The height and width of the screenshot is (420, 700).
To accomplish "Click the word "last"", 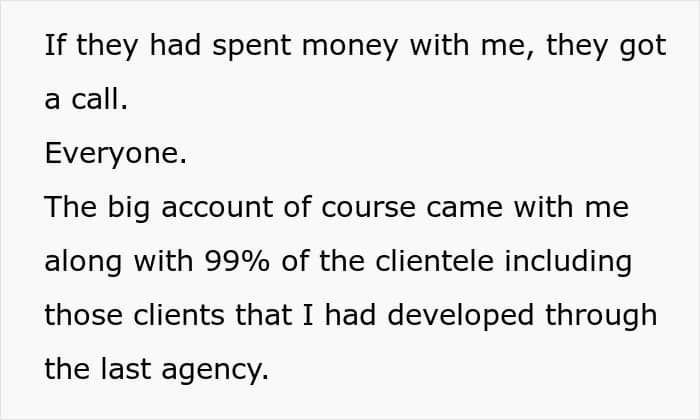I will point(129,370).
